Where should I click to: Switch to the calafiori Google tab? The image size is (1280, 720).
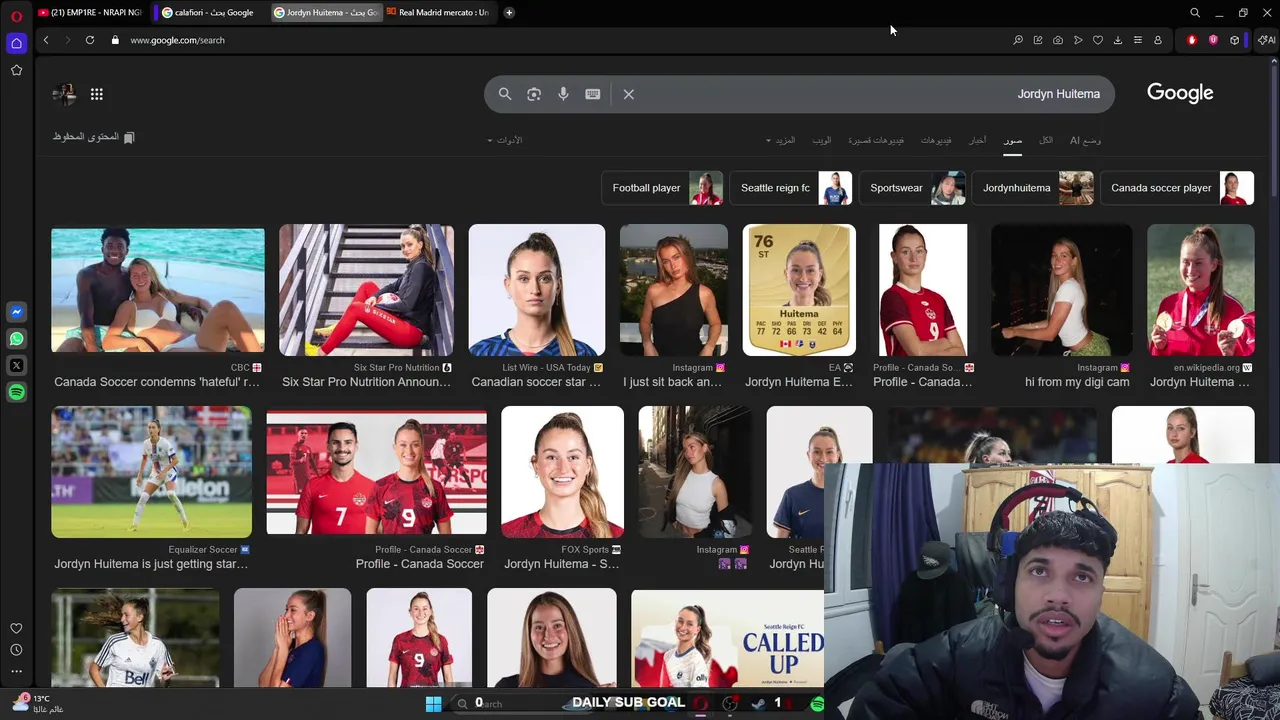(208, 13)
